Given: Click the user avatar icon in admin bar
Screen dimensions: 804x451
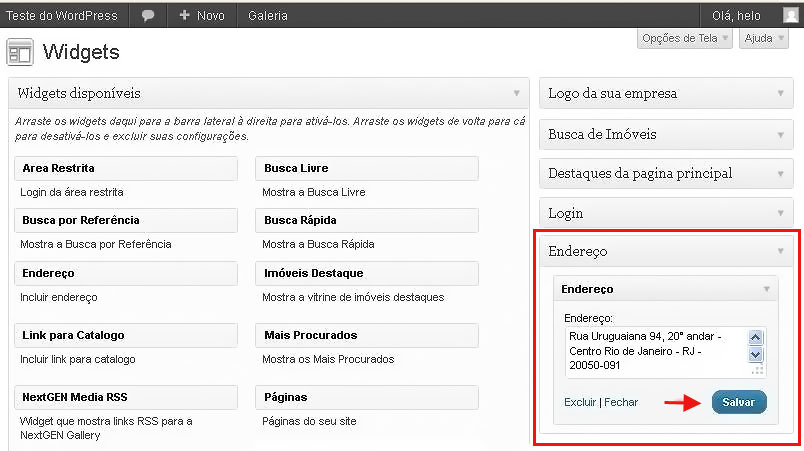Looking at the screenshot, I should point(791,15).
